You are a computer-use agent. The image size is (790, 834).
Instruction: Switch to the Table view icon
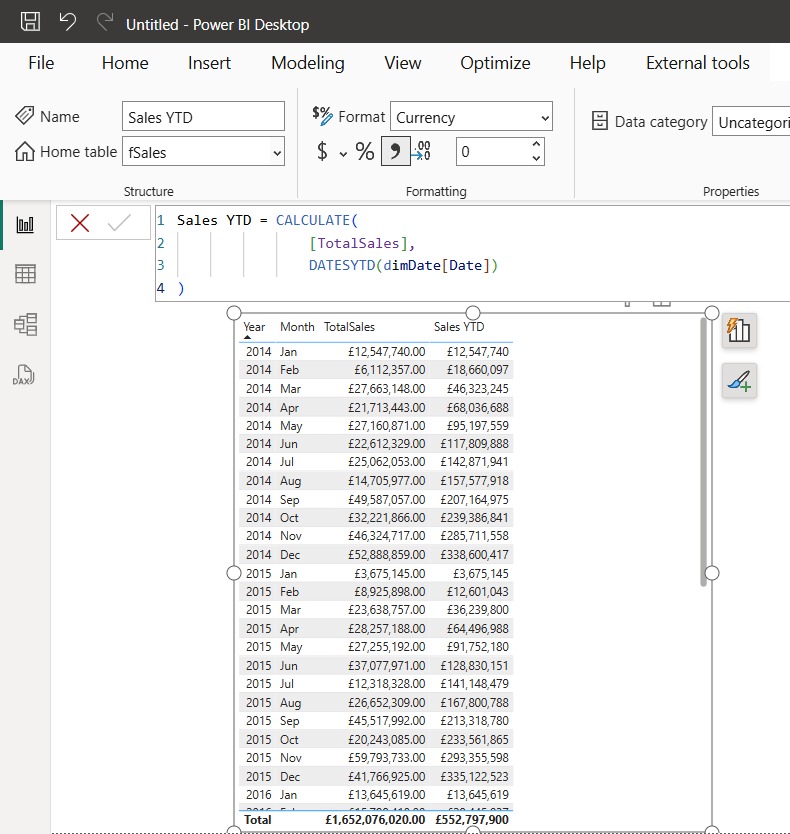(x=25, y=274)
